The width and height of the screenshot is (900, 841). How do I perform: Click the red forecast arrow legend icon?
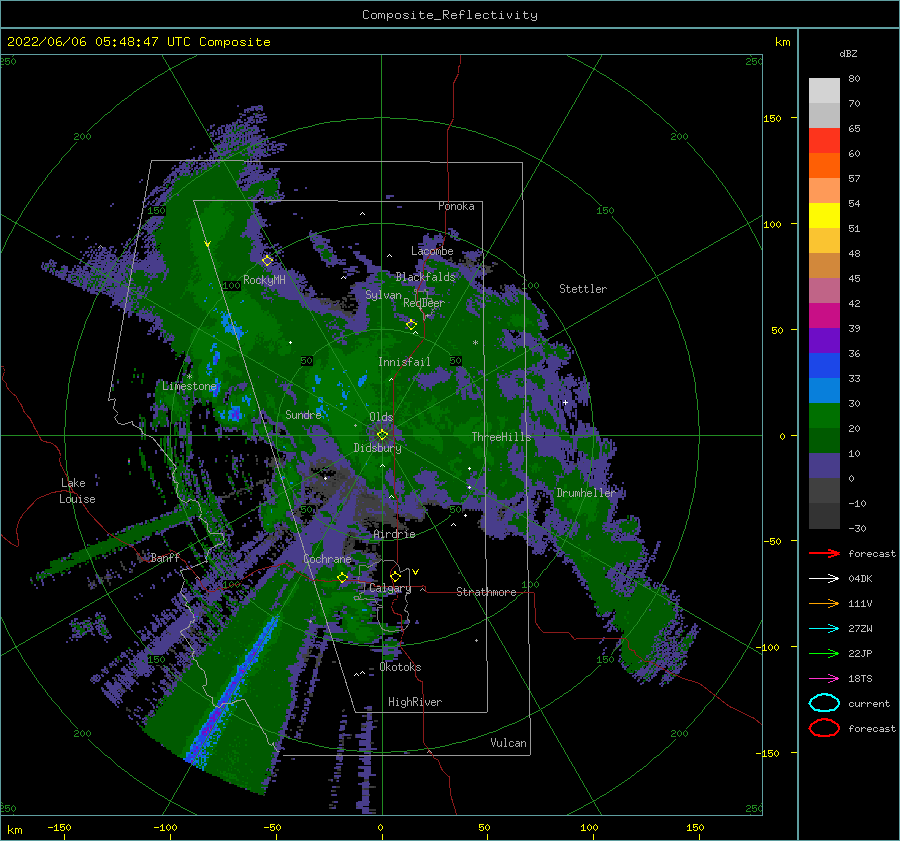point(824,553)
